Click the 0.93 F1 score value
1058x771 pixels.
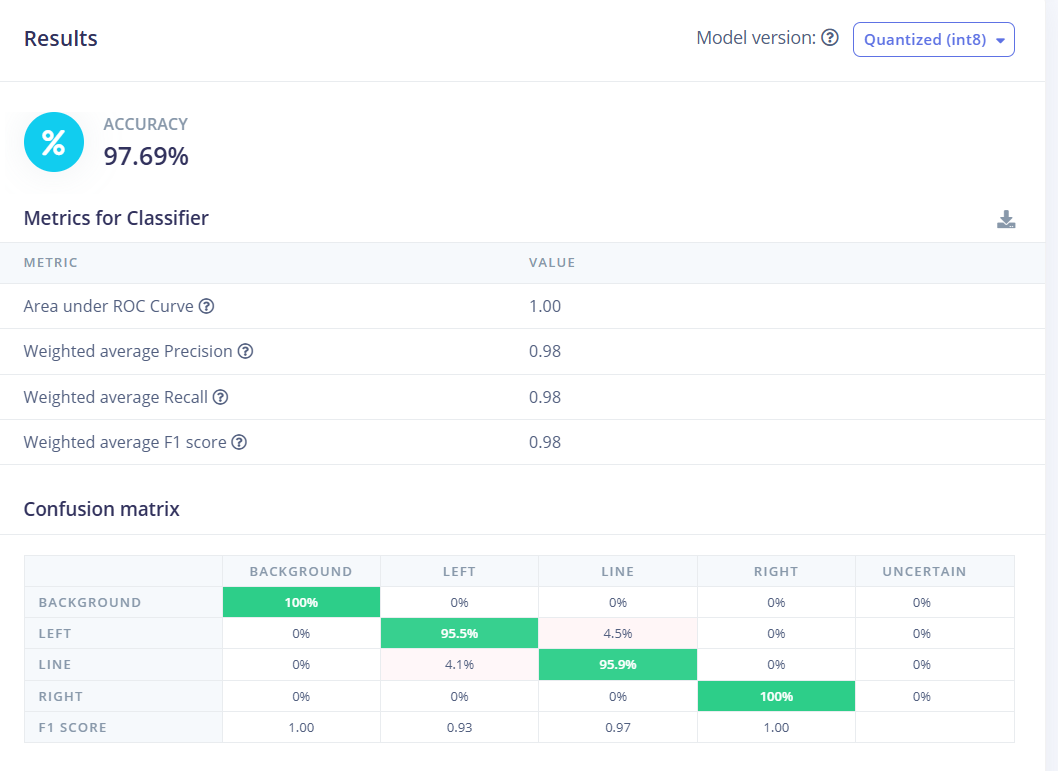(459, 727)
